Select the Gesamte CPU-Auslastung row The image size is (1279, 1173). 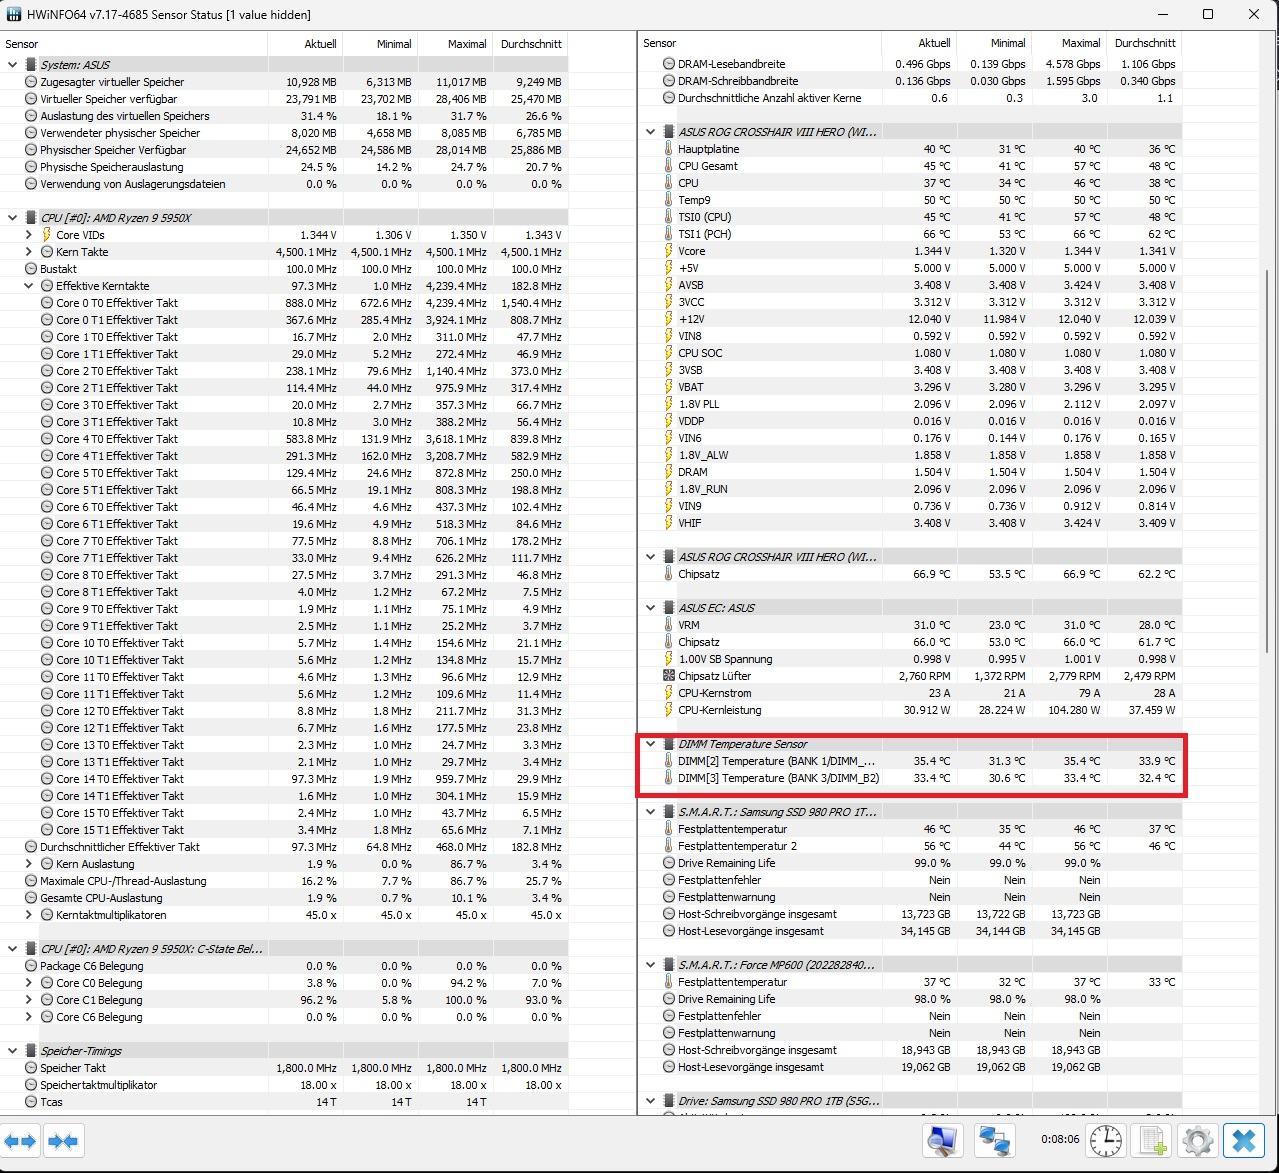(284, 898)
